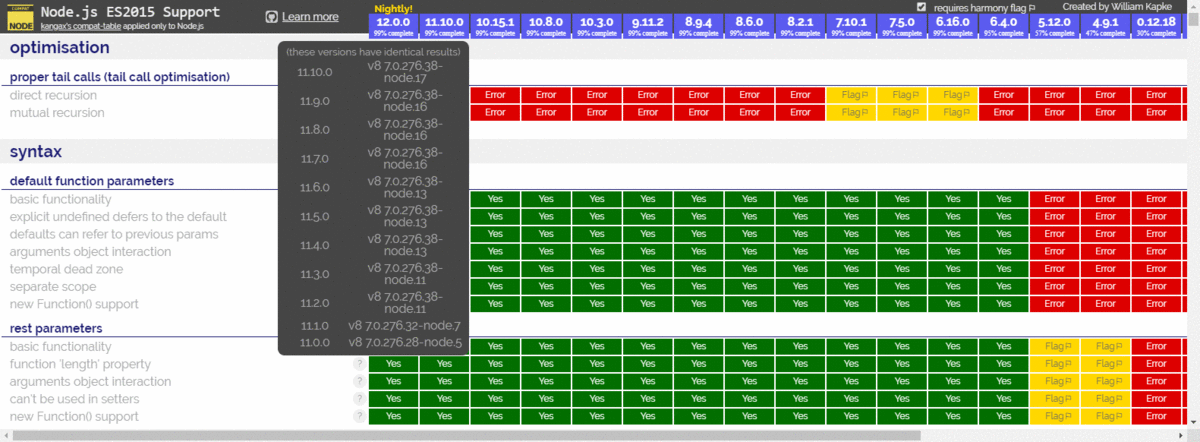Click the default function parameters heading
The width and height of the screenshot is (1200, 442).
(x=92, y=181)
